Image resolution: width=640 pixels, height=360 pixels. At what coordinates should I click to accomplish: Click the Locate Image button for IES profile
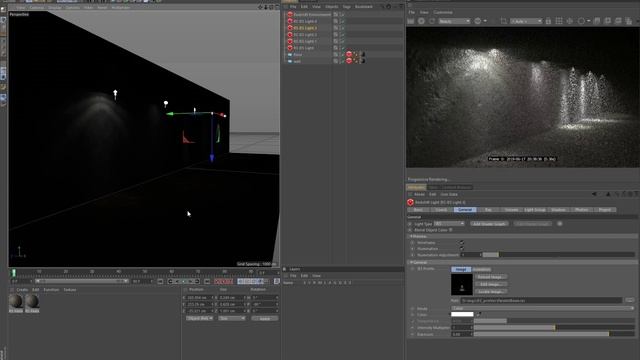[490, 291]
